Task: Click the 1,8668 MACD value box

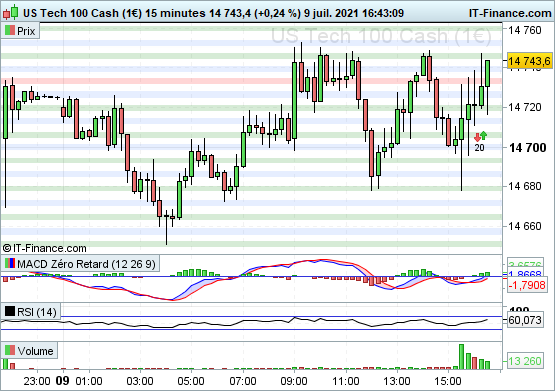Action: tap(525, 274)
